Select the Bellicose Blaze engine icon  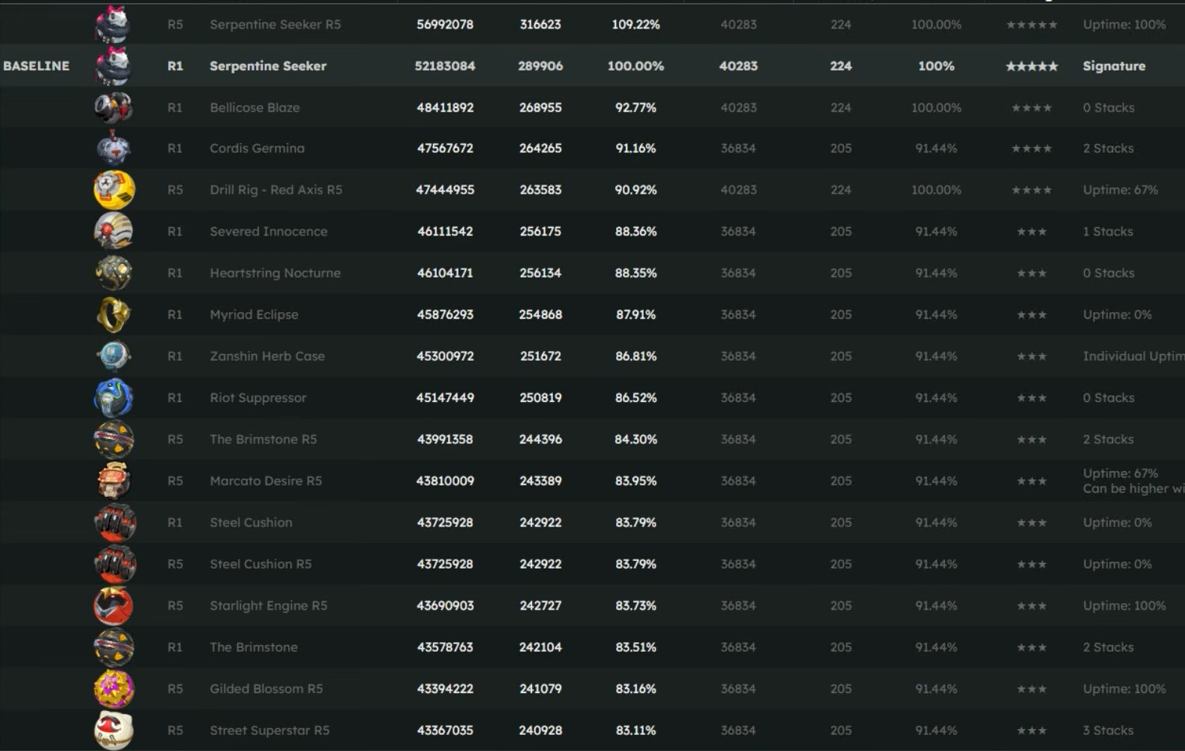coord(113,107)
